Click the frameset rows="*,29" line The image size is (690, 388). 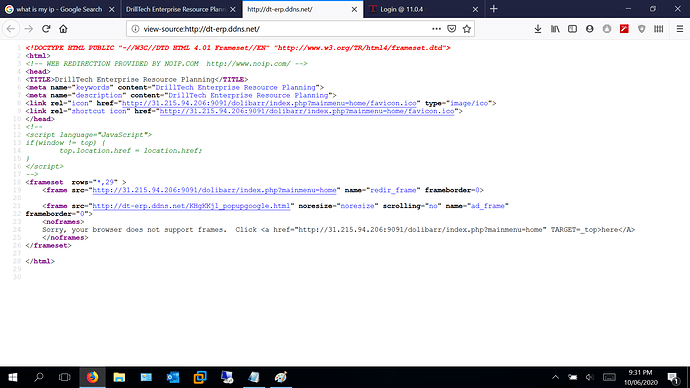(x=76, y=182)
